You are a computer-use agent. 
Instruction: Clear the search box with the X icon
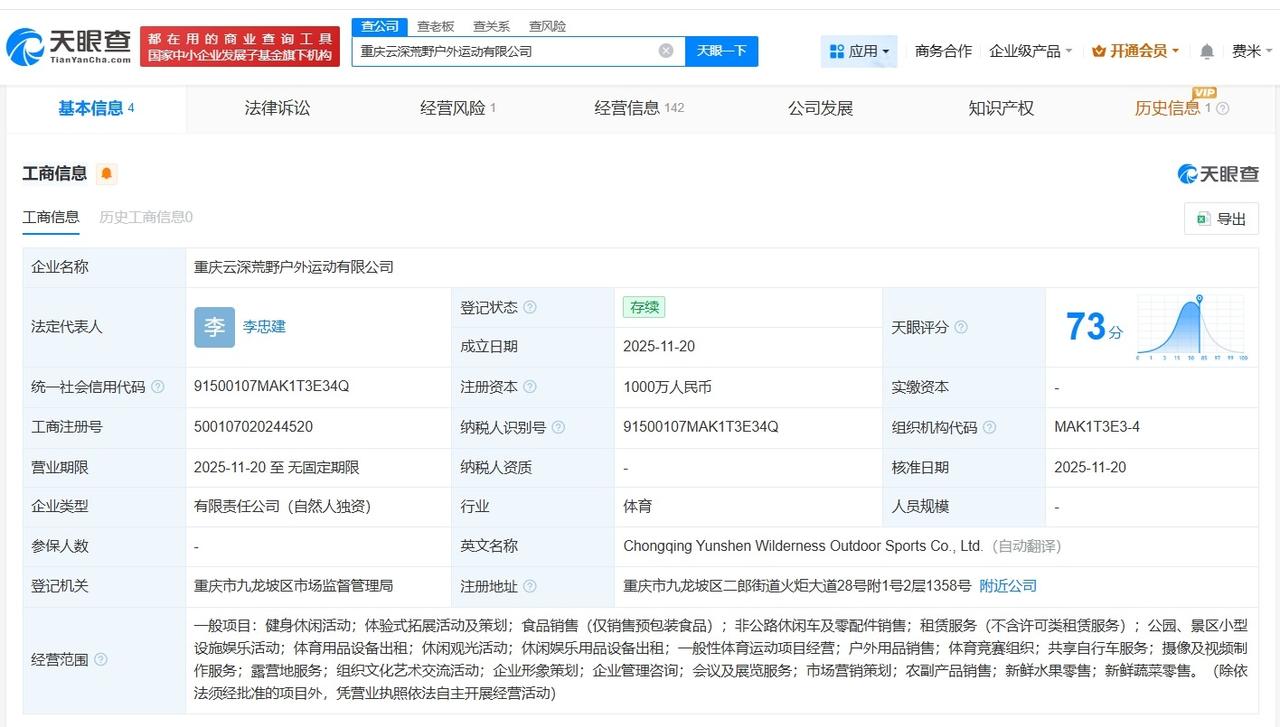tap(666, 51)
